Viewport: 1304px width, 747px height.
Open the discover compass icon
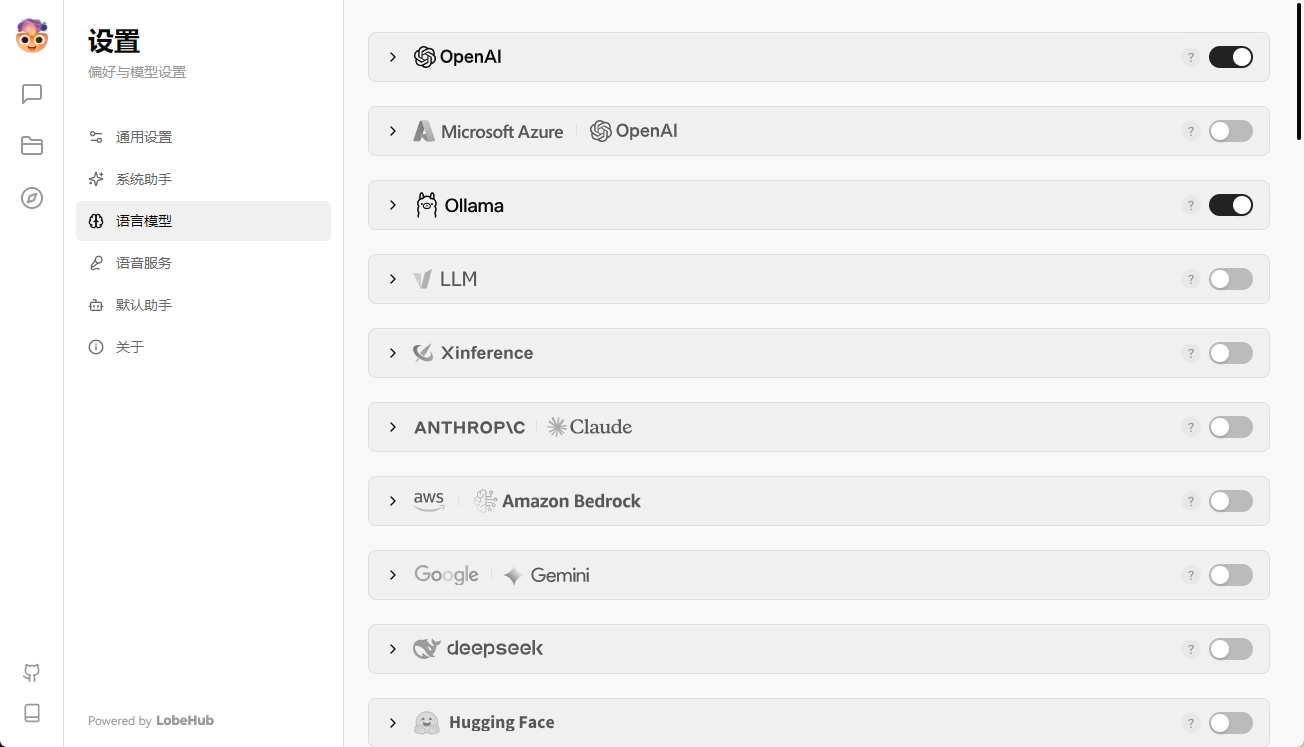[32, 198]
